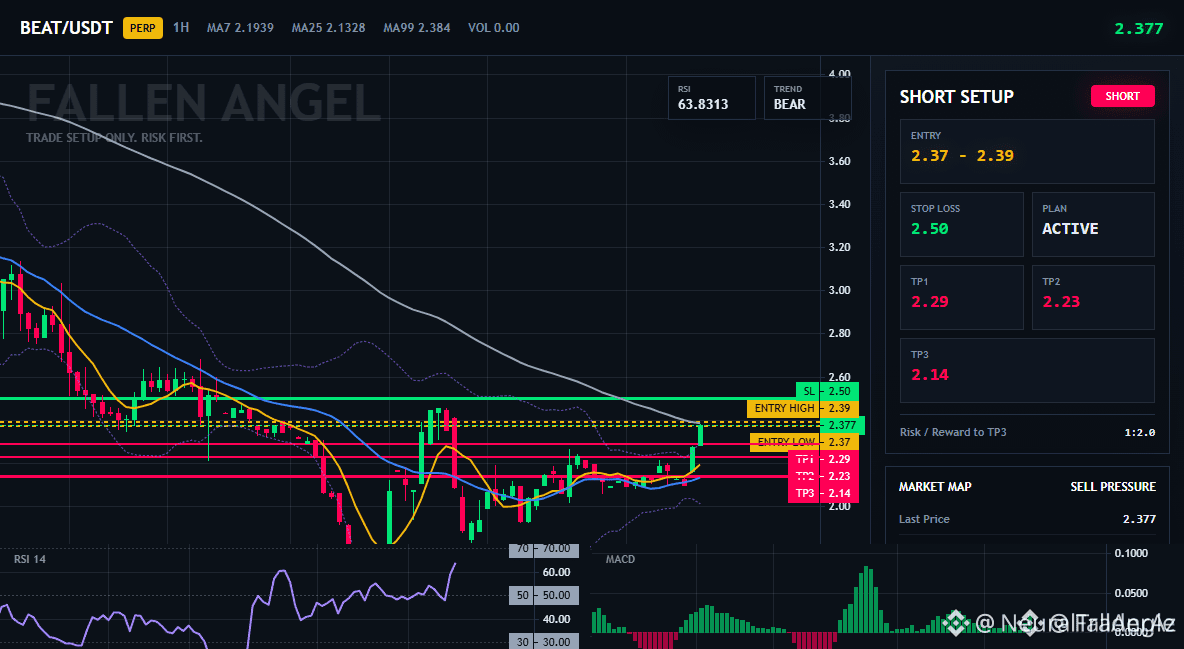Screen dimensions: 1184x649
Task: Click the PLAN ACTIVE card
Action: click(x=1093, y=224)
